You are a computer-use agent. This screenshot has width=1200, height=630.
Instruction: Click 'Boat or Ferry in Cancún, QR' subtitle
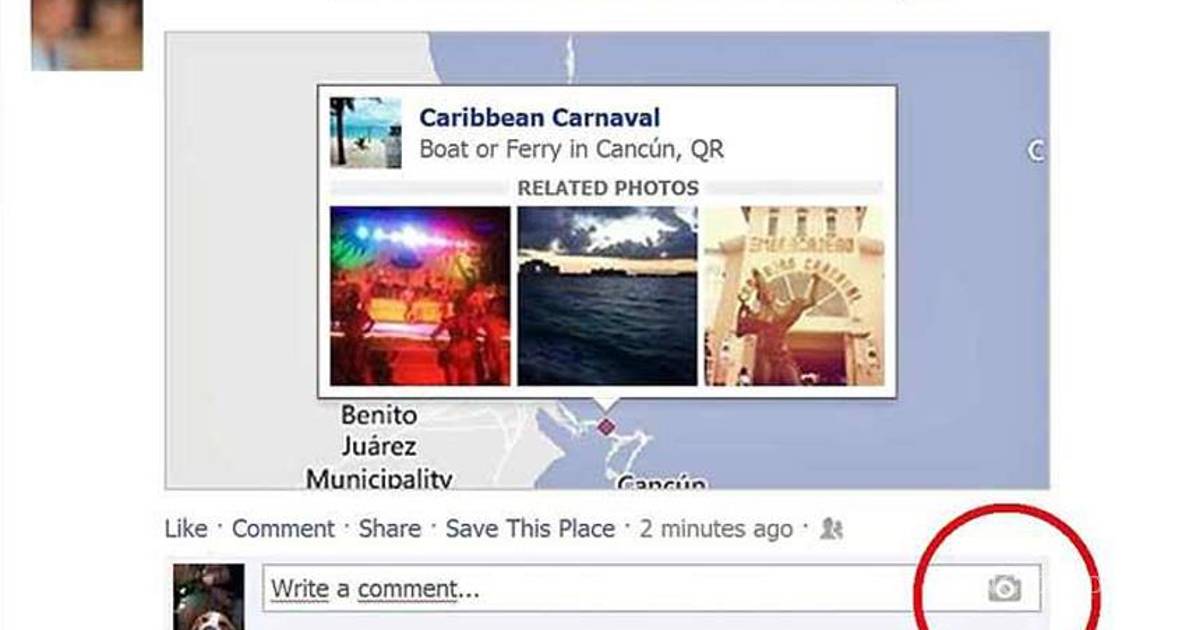pyautogui.click(x=571, y=150)
